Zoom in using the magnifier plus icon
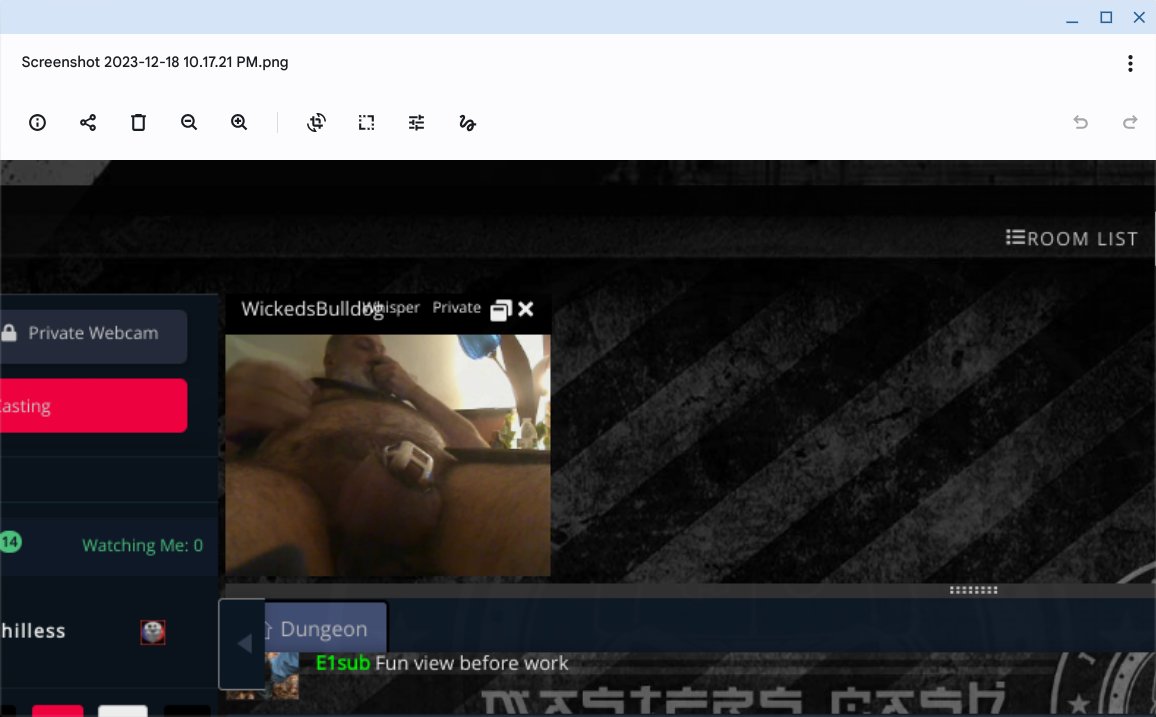 pos(239,122)
